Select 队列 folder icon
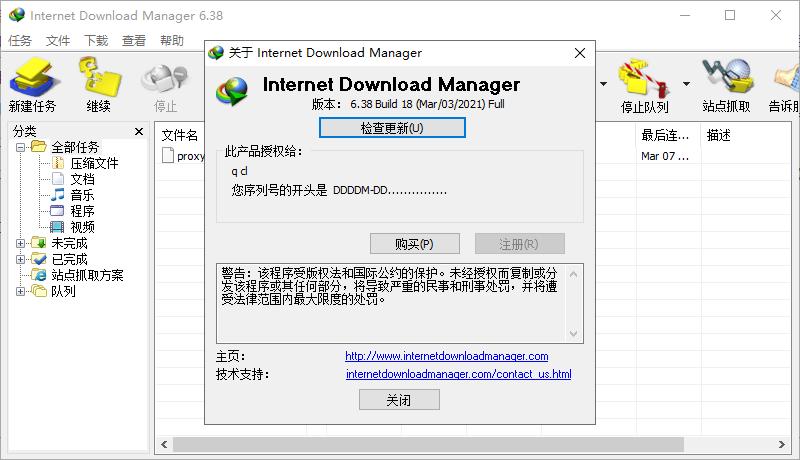The width and height of the screenshot is (800, 460). coord(39,291)
